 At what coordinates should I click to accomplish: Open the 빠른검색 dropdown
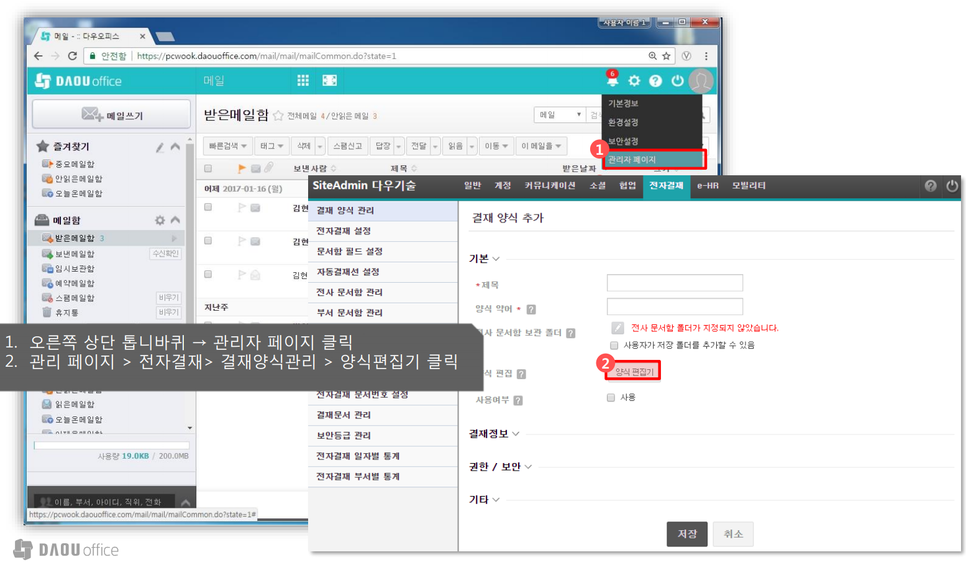click(227, 146)
